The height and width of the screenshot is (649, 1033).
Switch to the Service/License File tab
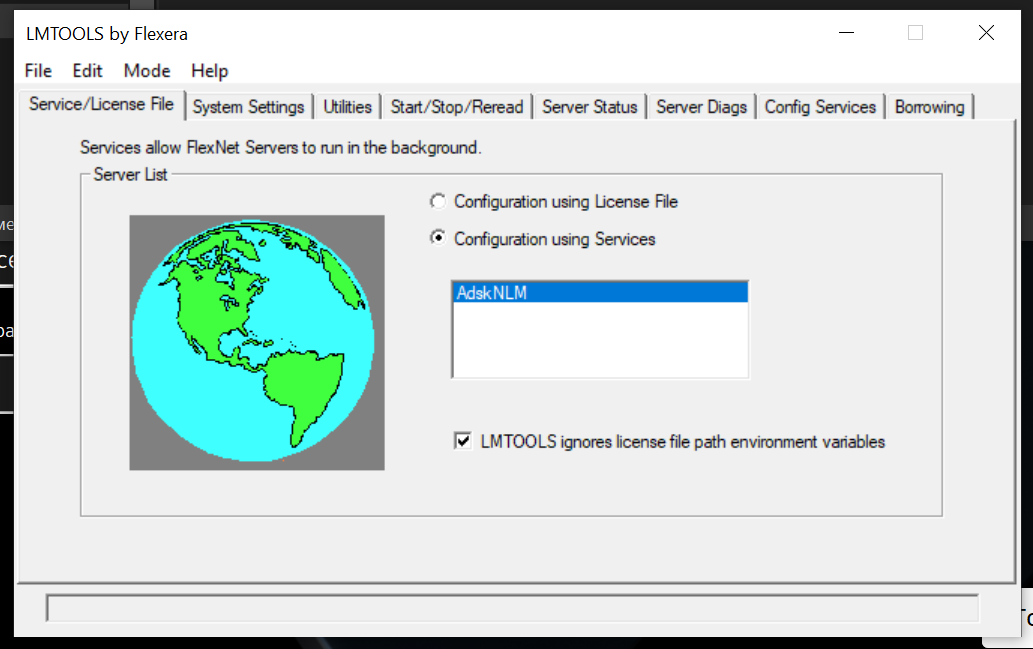[101, 104]
